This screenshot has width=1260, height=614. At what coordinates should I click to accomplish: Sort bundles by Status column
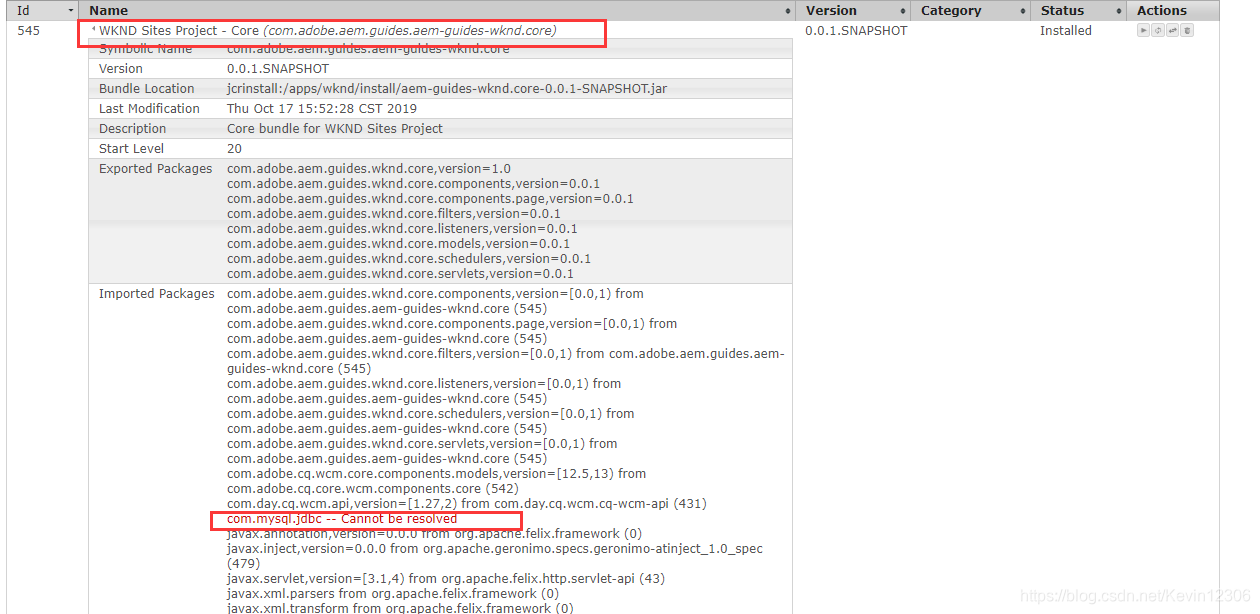click(x=1078, y=10)
